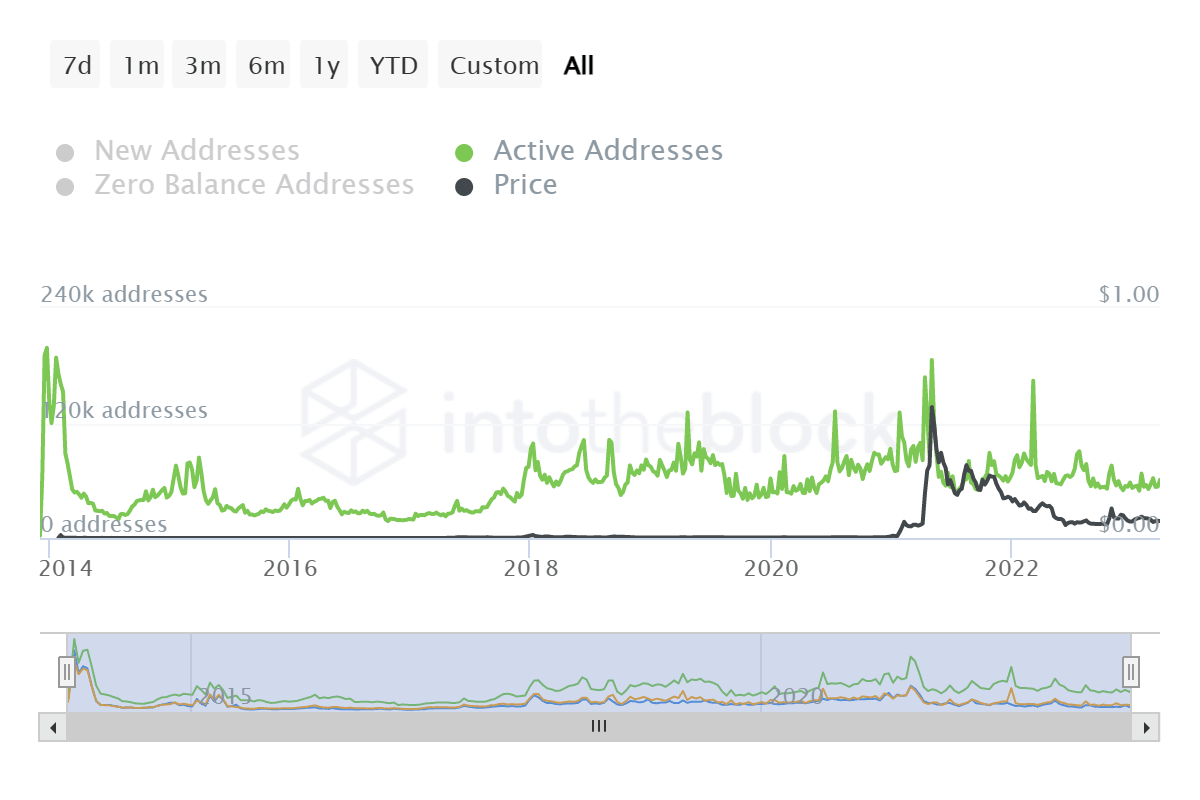
Task: Hide the Zero Balance Addresses series
Action: coord(254,184)
